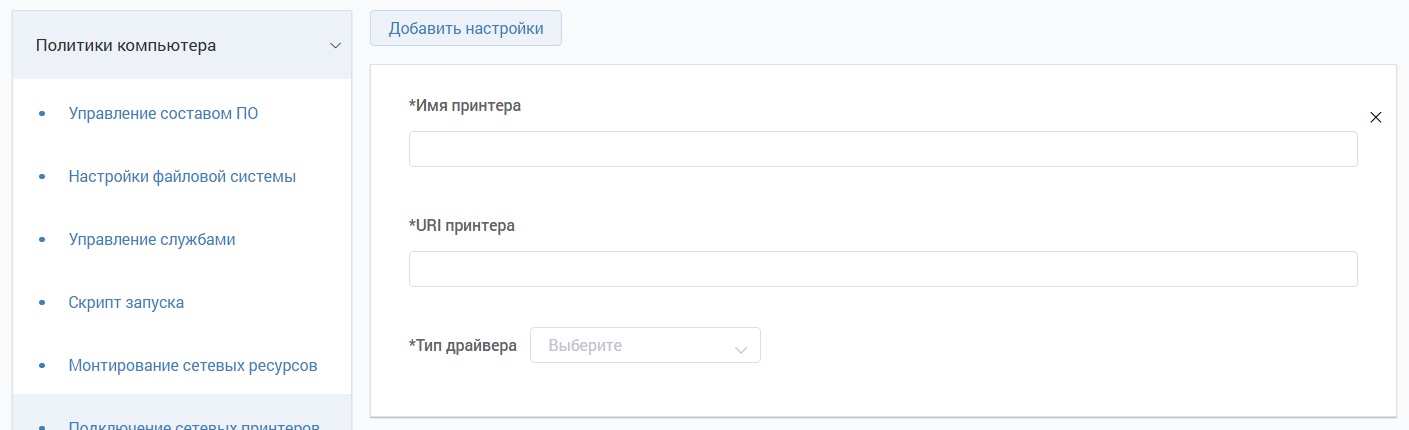
Task: Click the *Тип драйвера label
Action: click(463, 345)
